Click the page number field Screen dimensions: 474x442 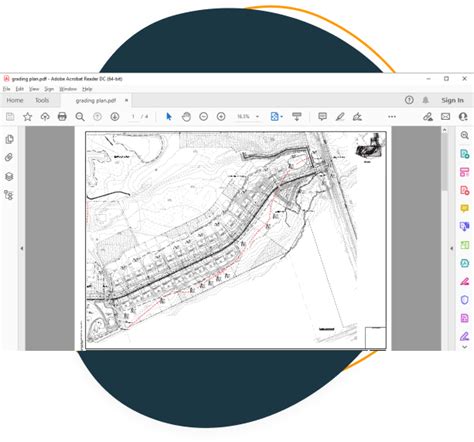click(133, 117)
